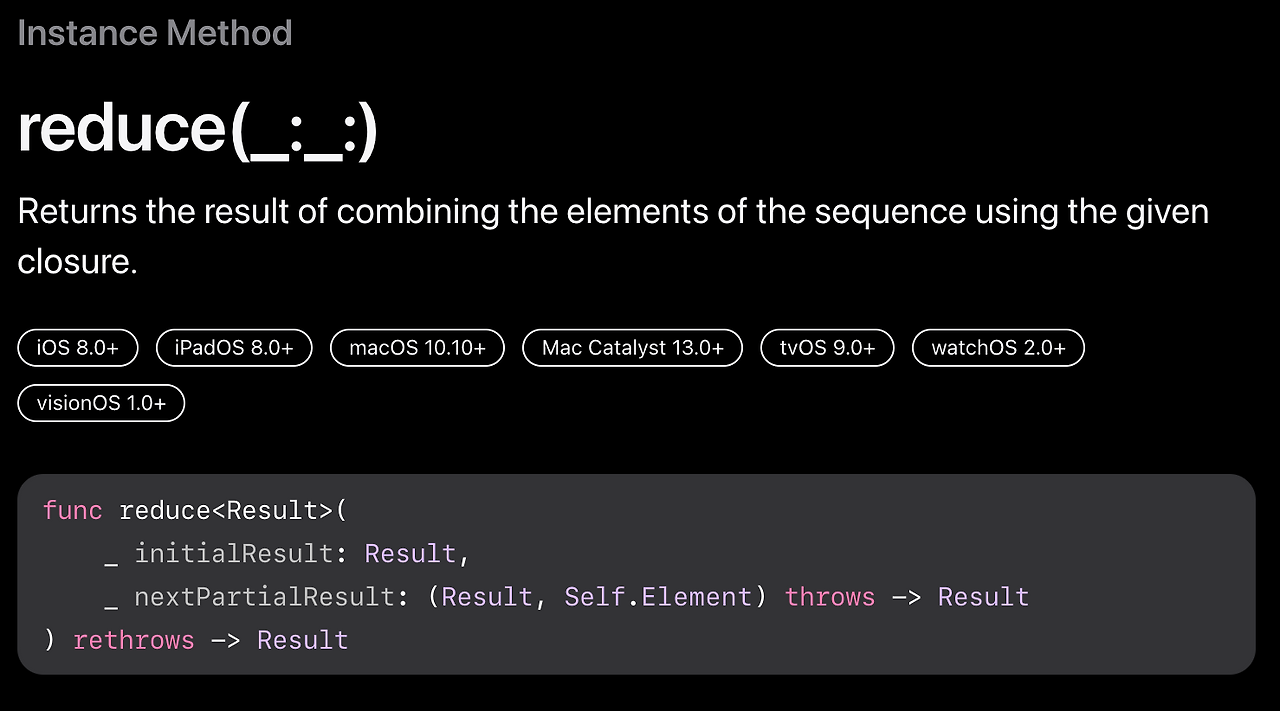1280x711 pixels.
Task: Click the rethrows keyword
Action: [x=133, y=640]
